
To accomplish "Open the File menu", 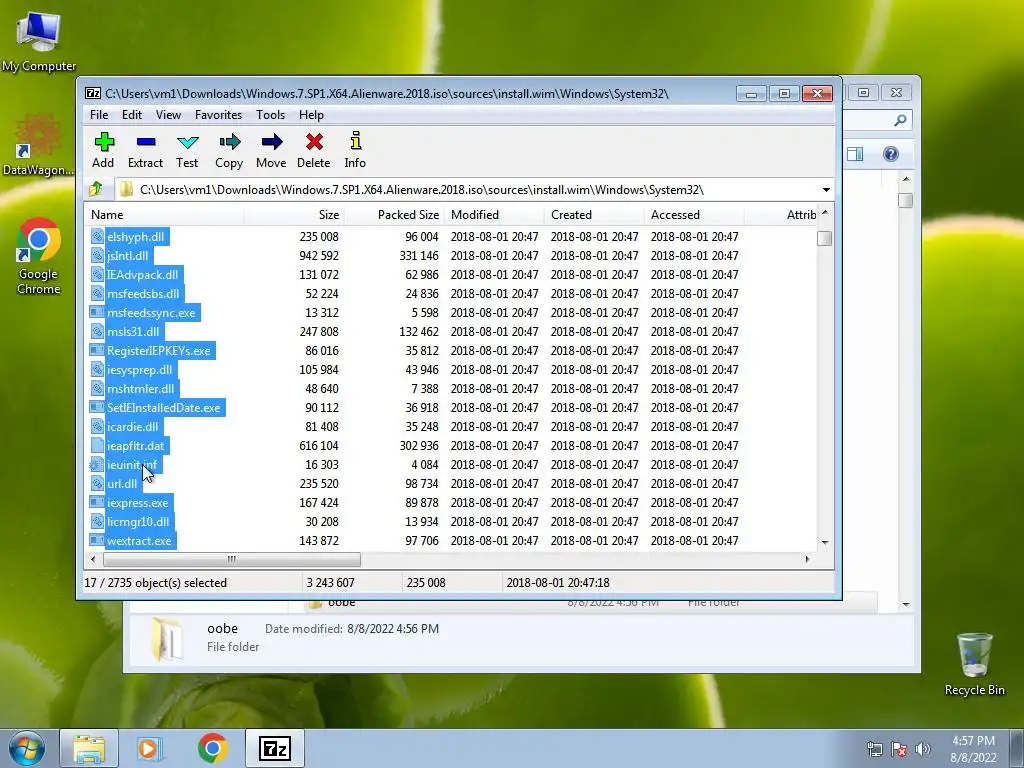I will 99,115.
